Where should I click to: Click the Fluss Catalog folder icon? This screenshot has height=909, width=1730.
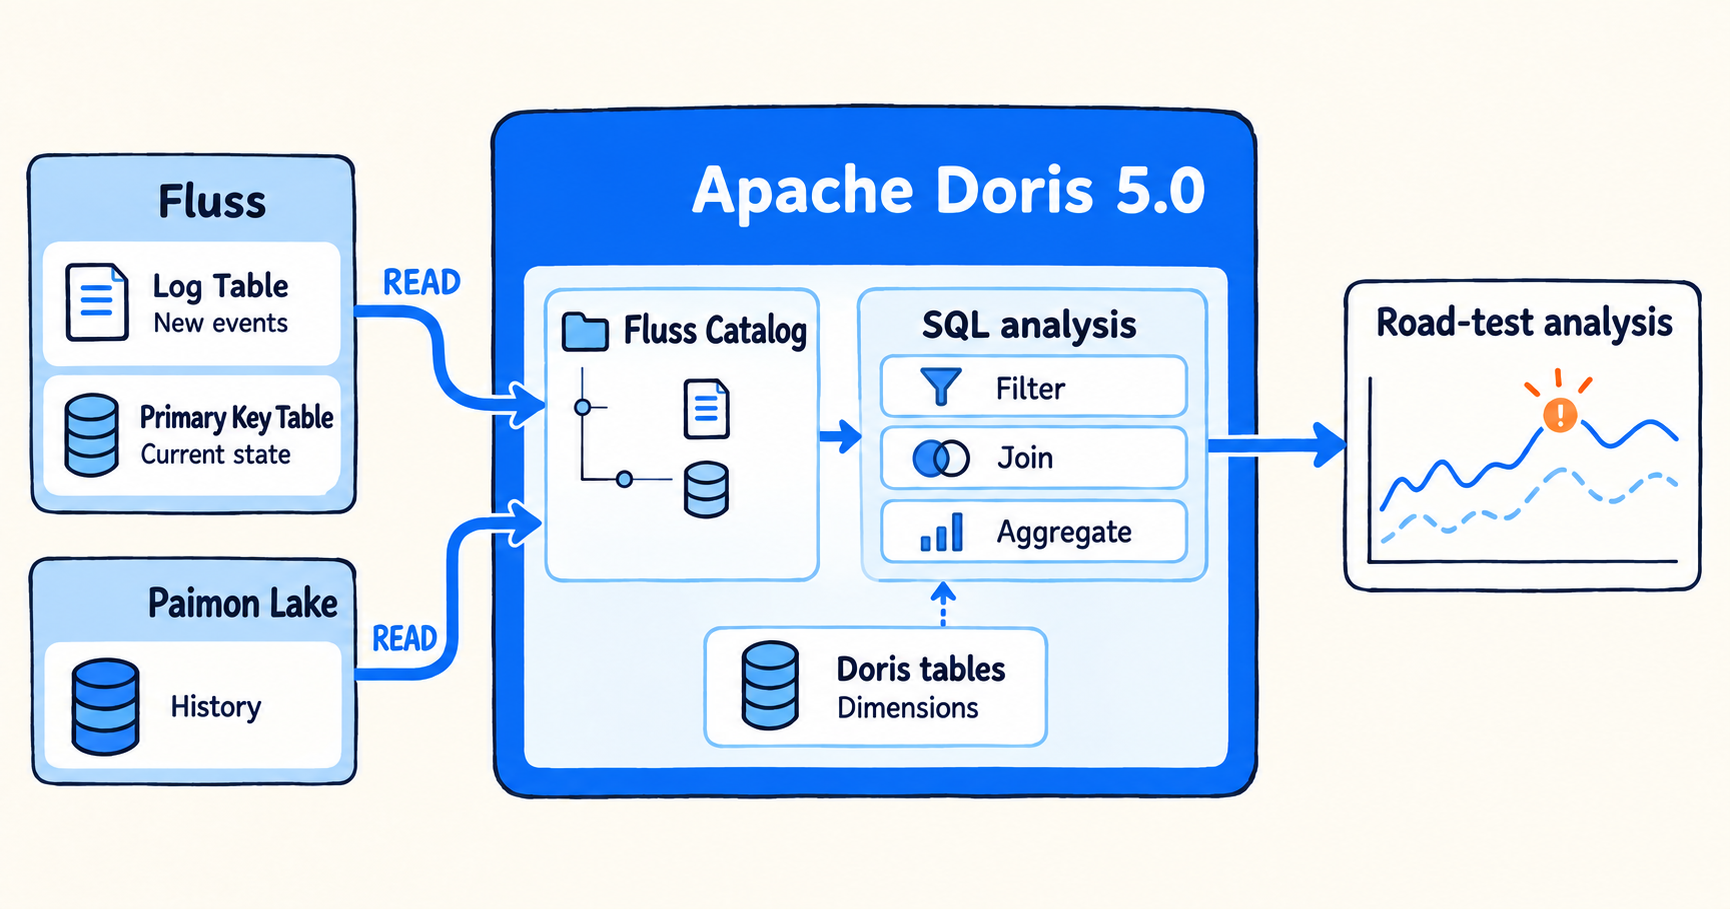pyautogui.click(x=585, y=331)
